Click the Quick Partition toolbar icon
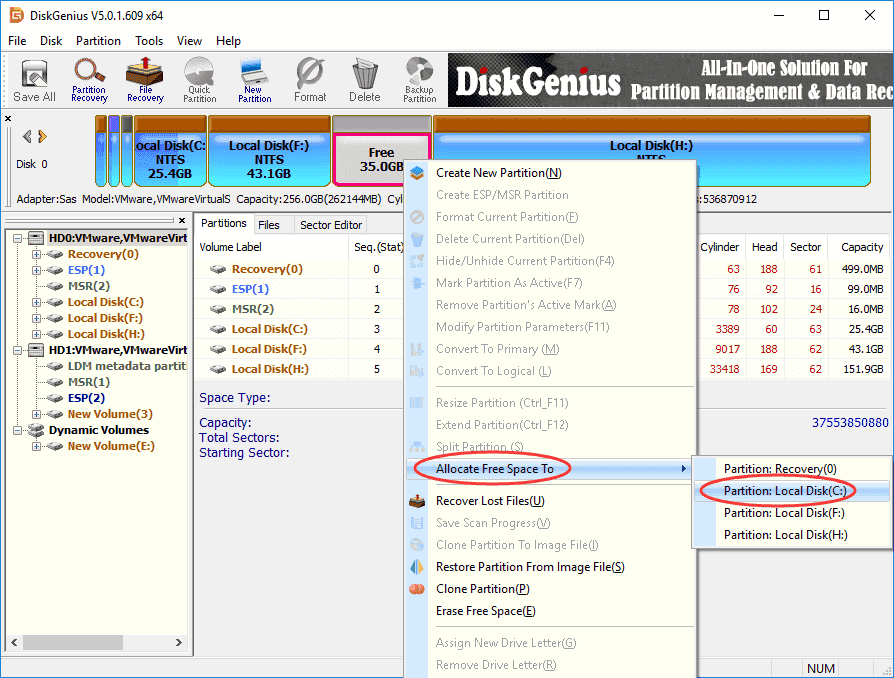894x678 pixels. point(199,79)
